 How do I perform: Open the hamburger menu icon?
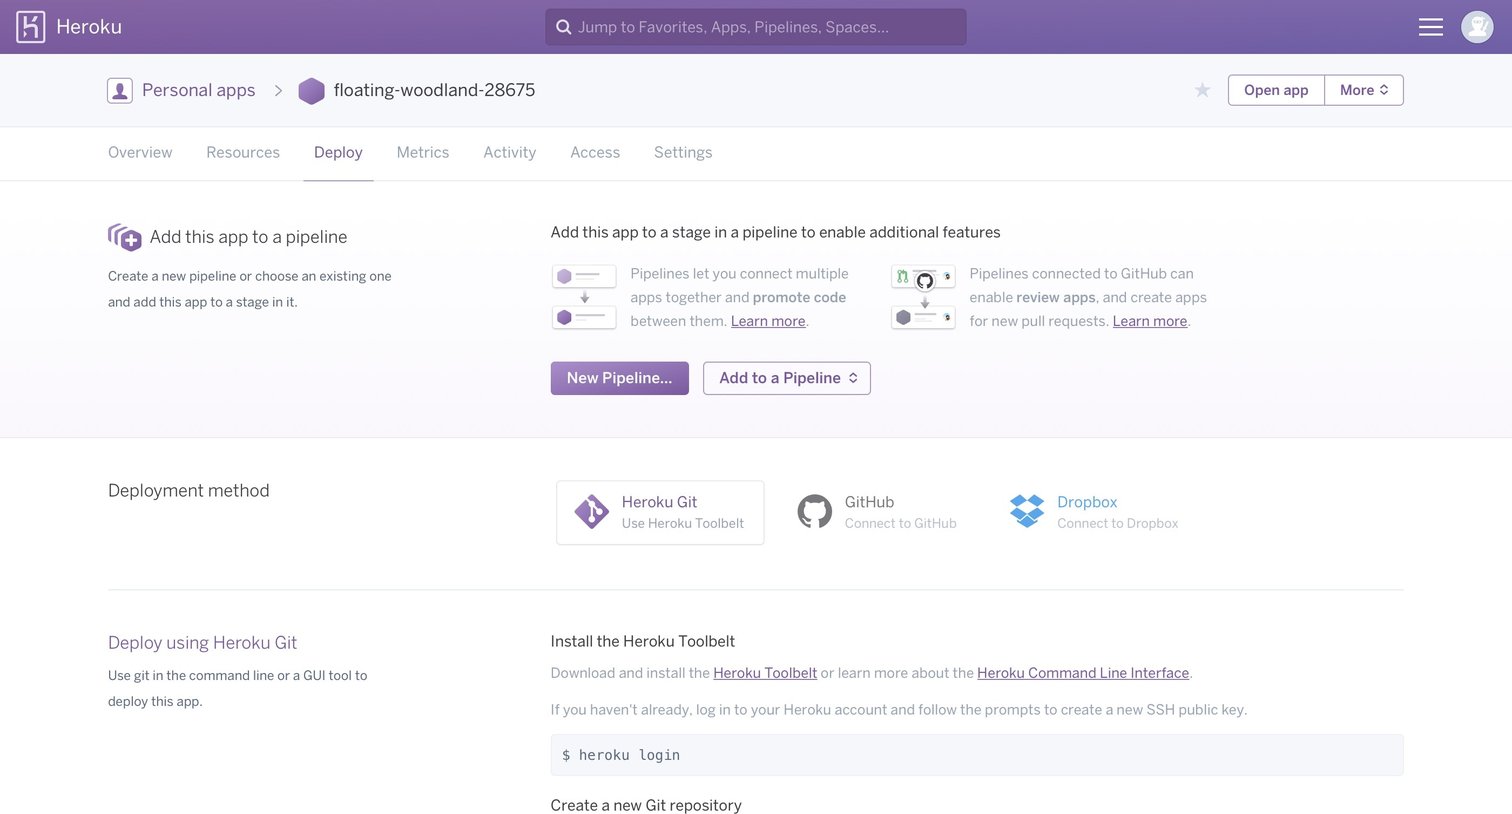(x=1430, y=27)
